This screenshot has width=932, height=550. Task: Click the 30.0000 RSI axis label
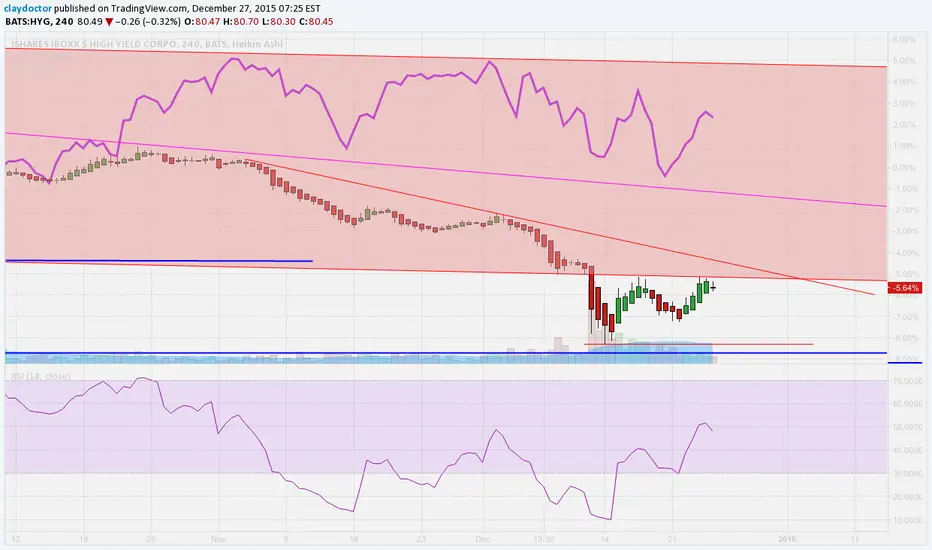906,473
